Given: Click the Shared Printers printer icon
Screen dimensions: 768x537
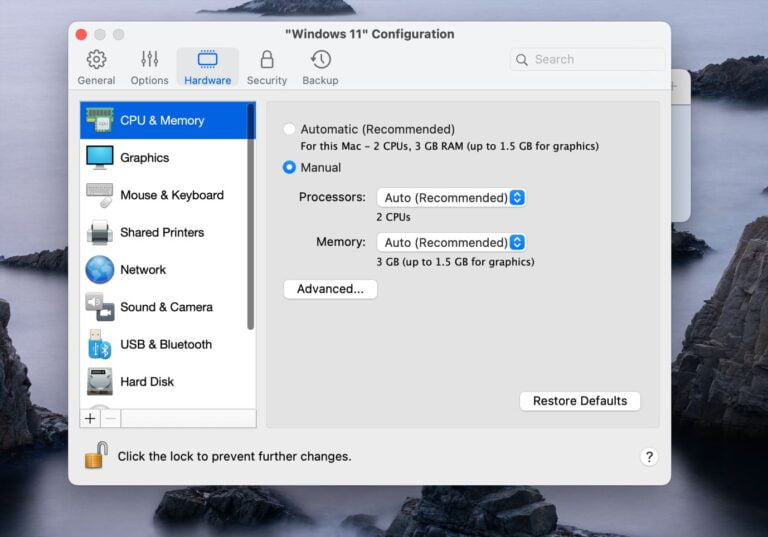Looking at the screenshot, I should coord(100,232).
